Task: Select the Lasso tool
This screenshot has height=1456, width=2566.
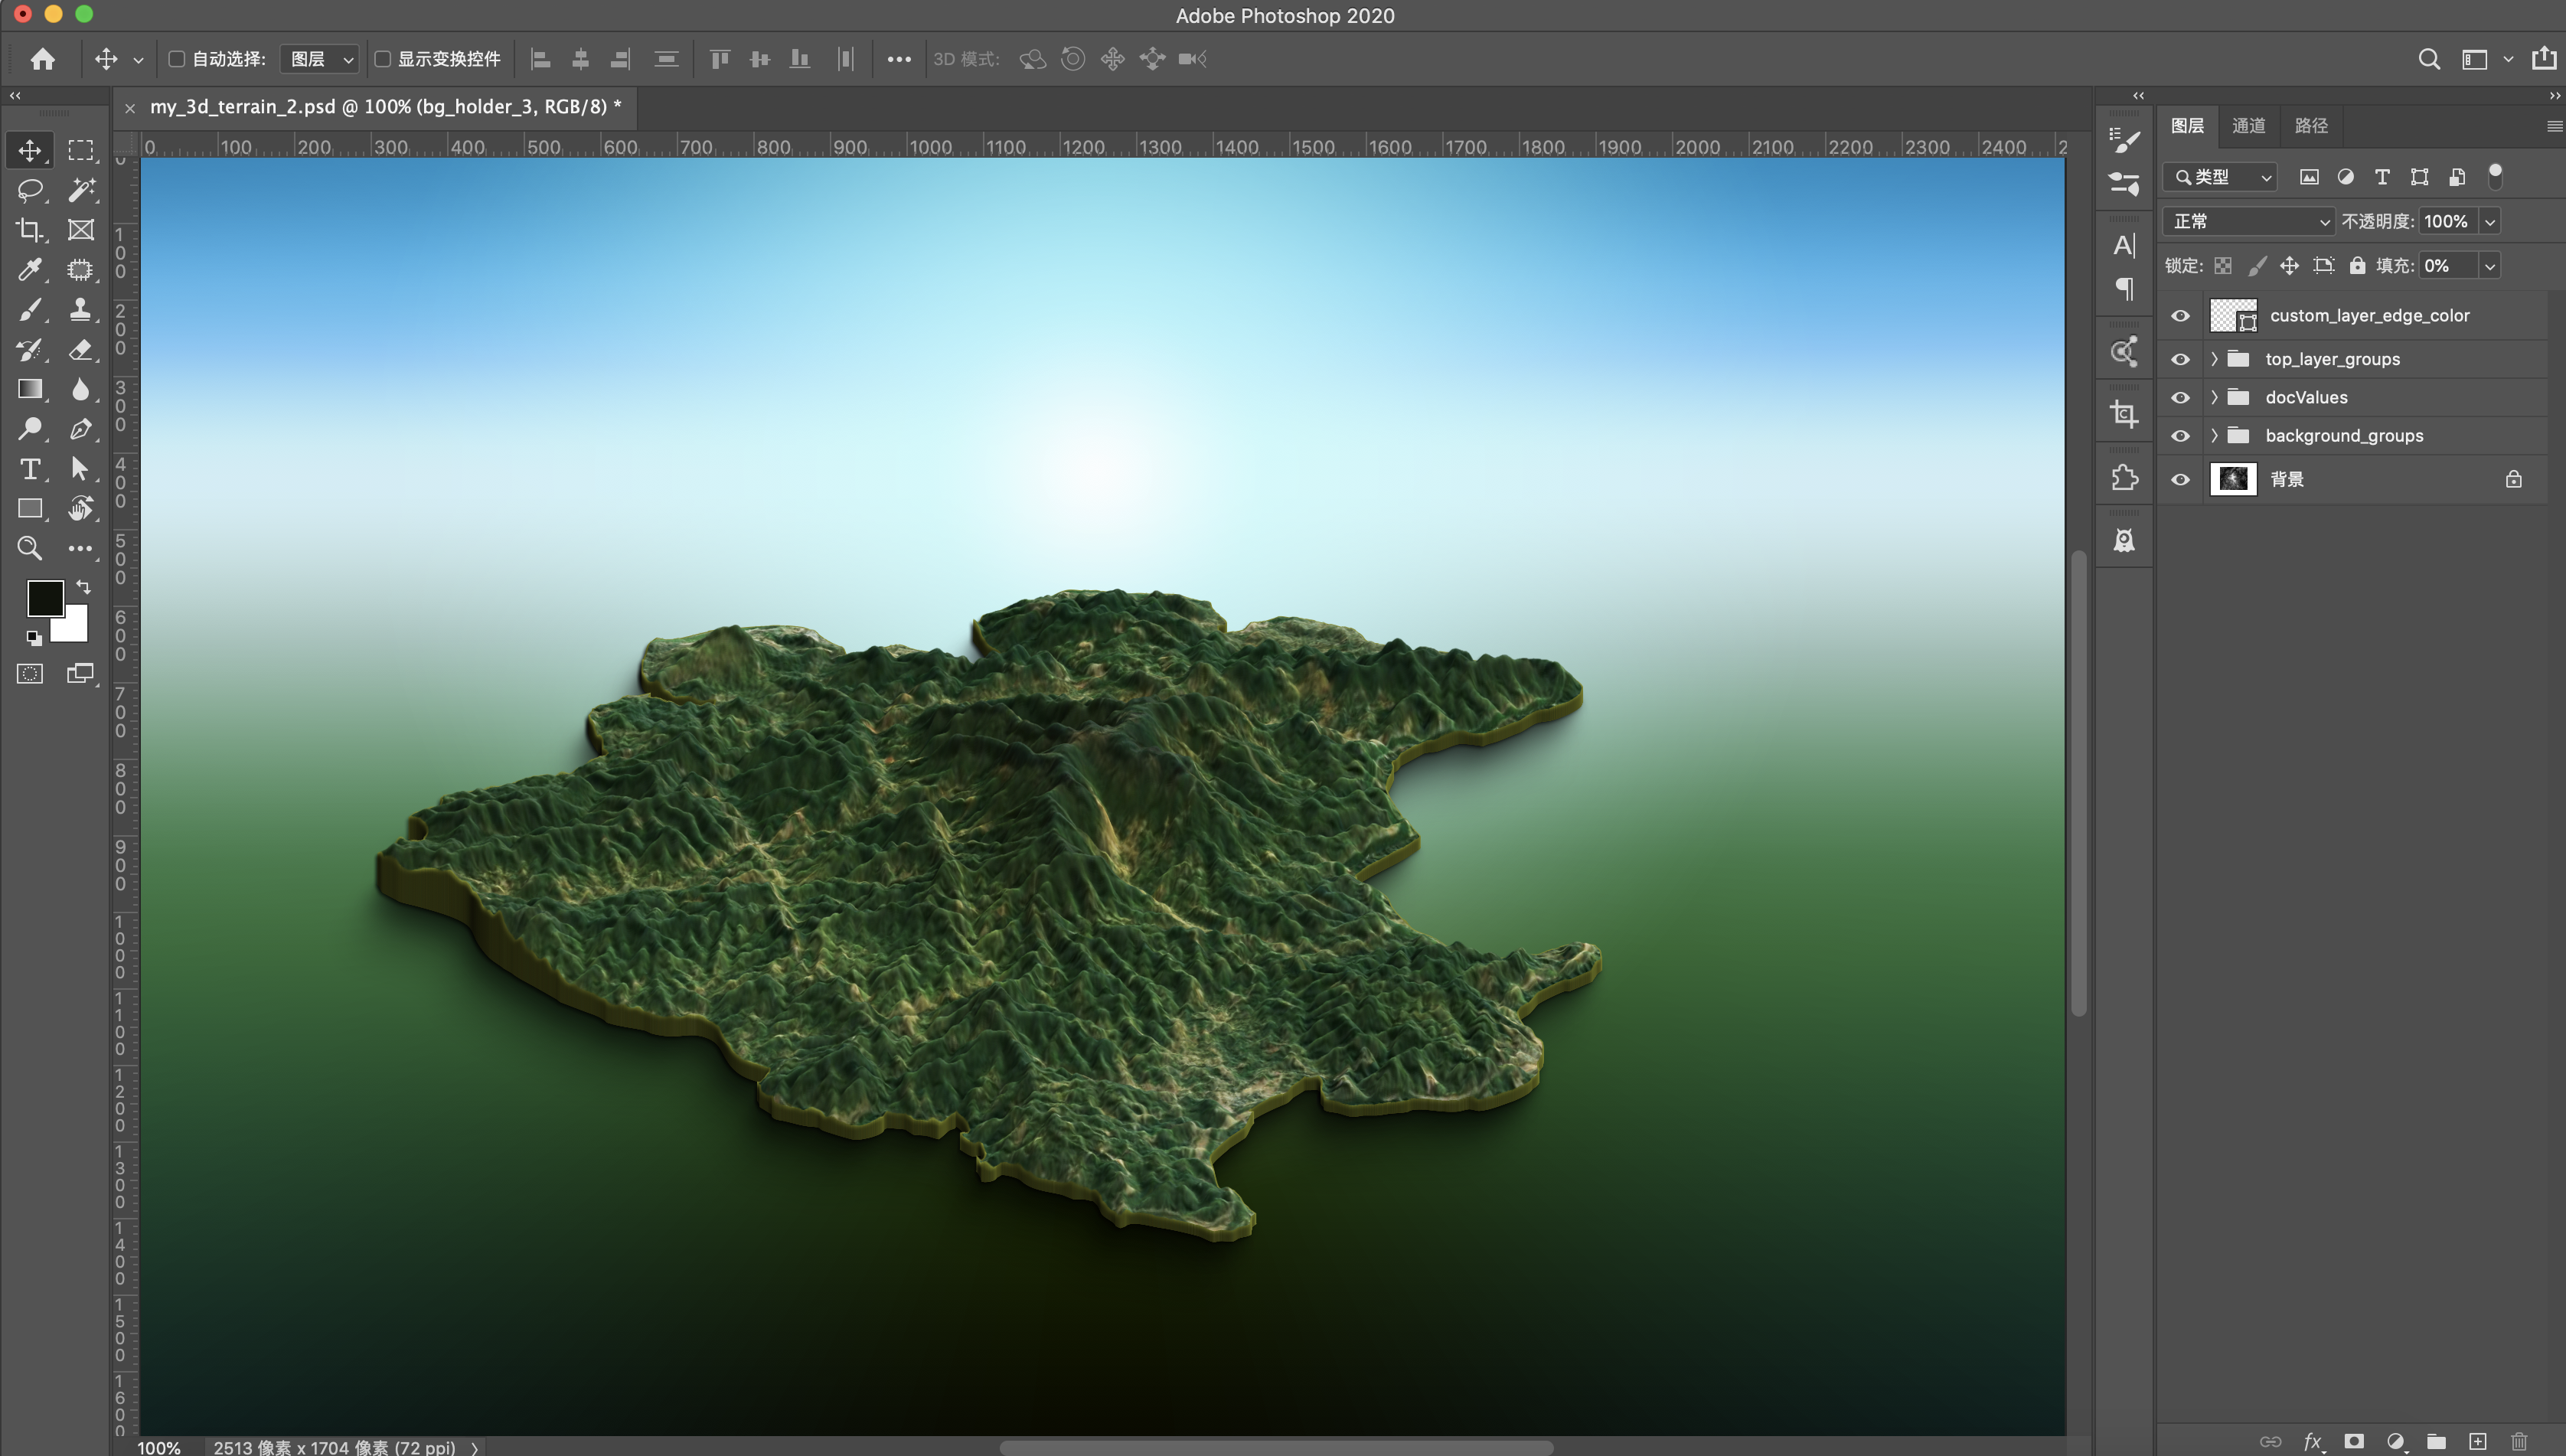Action: pos(30,190)
